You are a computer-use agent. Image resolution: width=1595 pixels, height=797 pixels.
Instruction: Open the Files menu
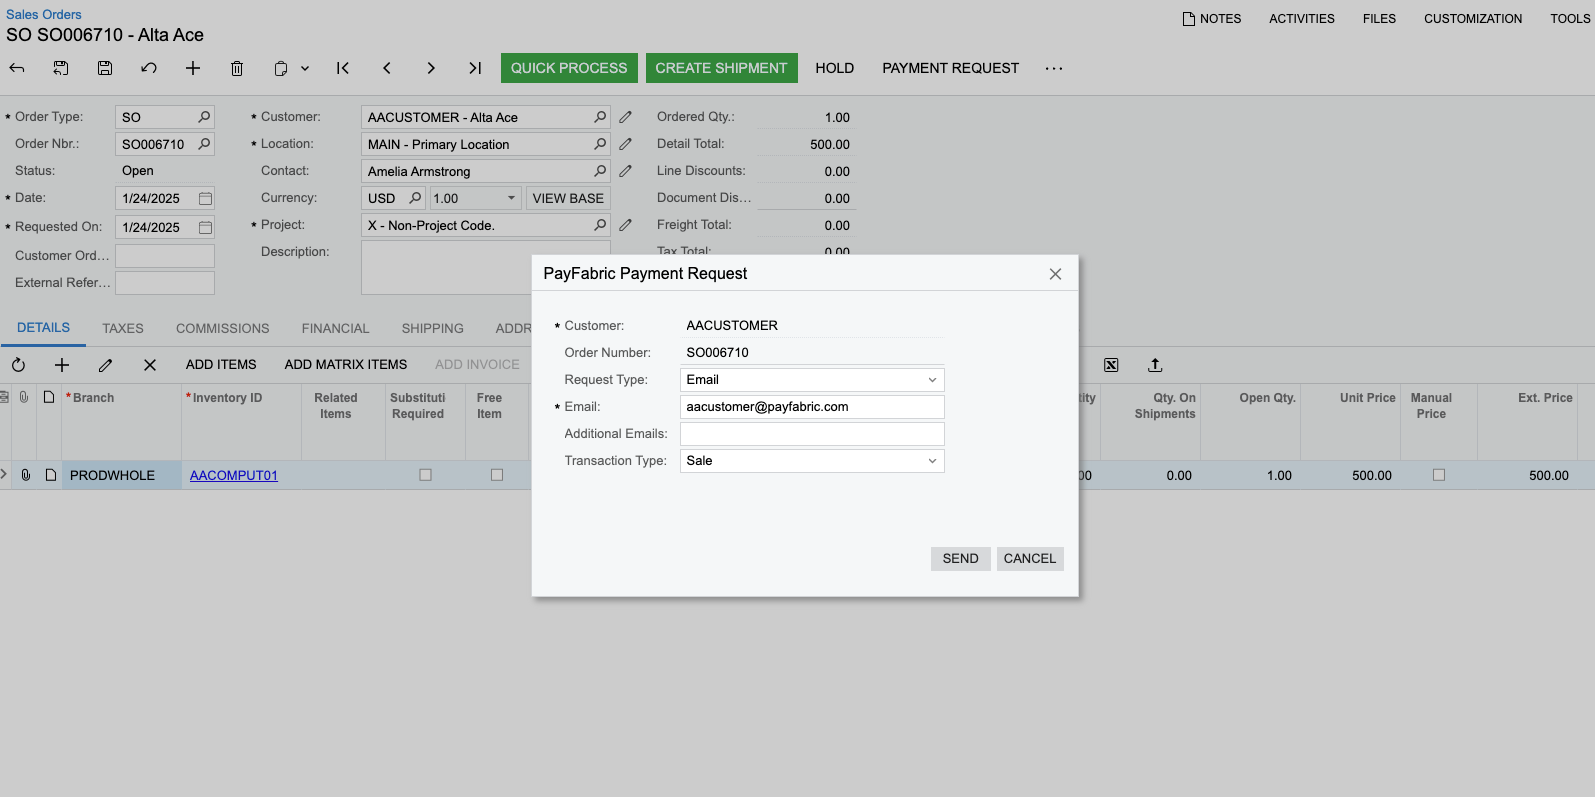pyautogui.click(x=1379, y=18)
